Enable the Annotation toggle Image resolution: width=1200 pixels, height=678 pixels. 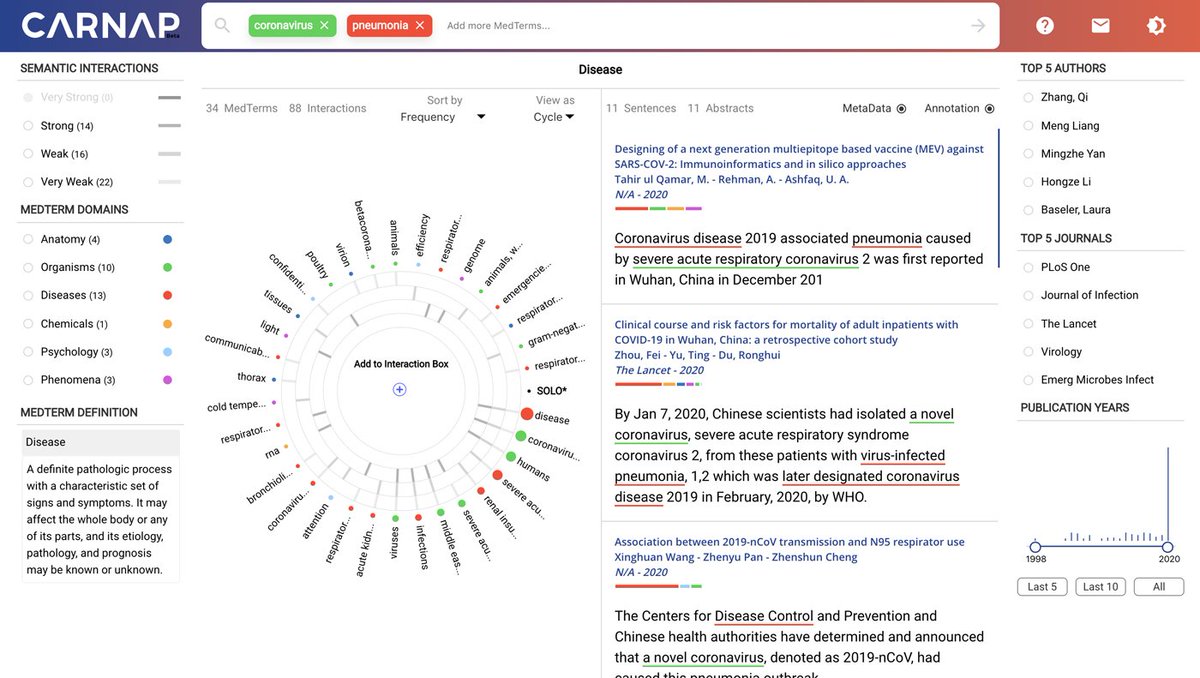(987, 108)
